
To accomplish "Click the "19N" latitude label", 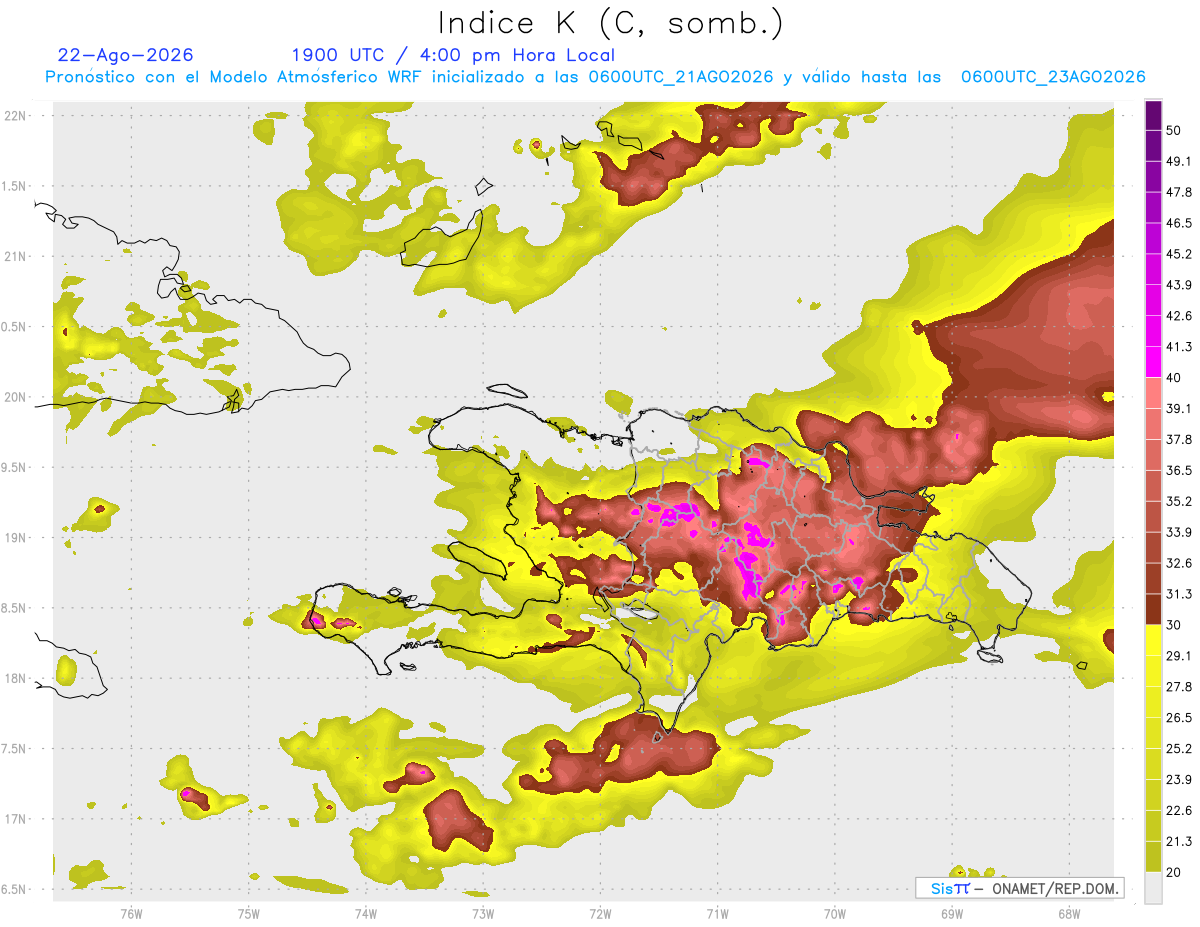I will (16, 538).
